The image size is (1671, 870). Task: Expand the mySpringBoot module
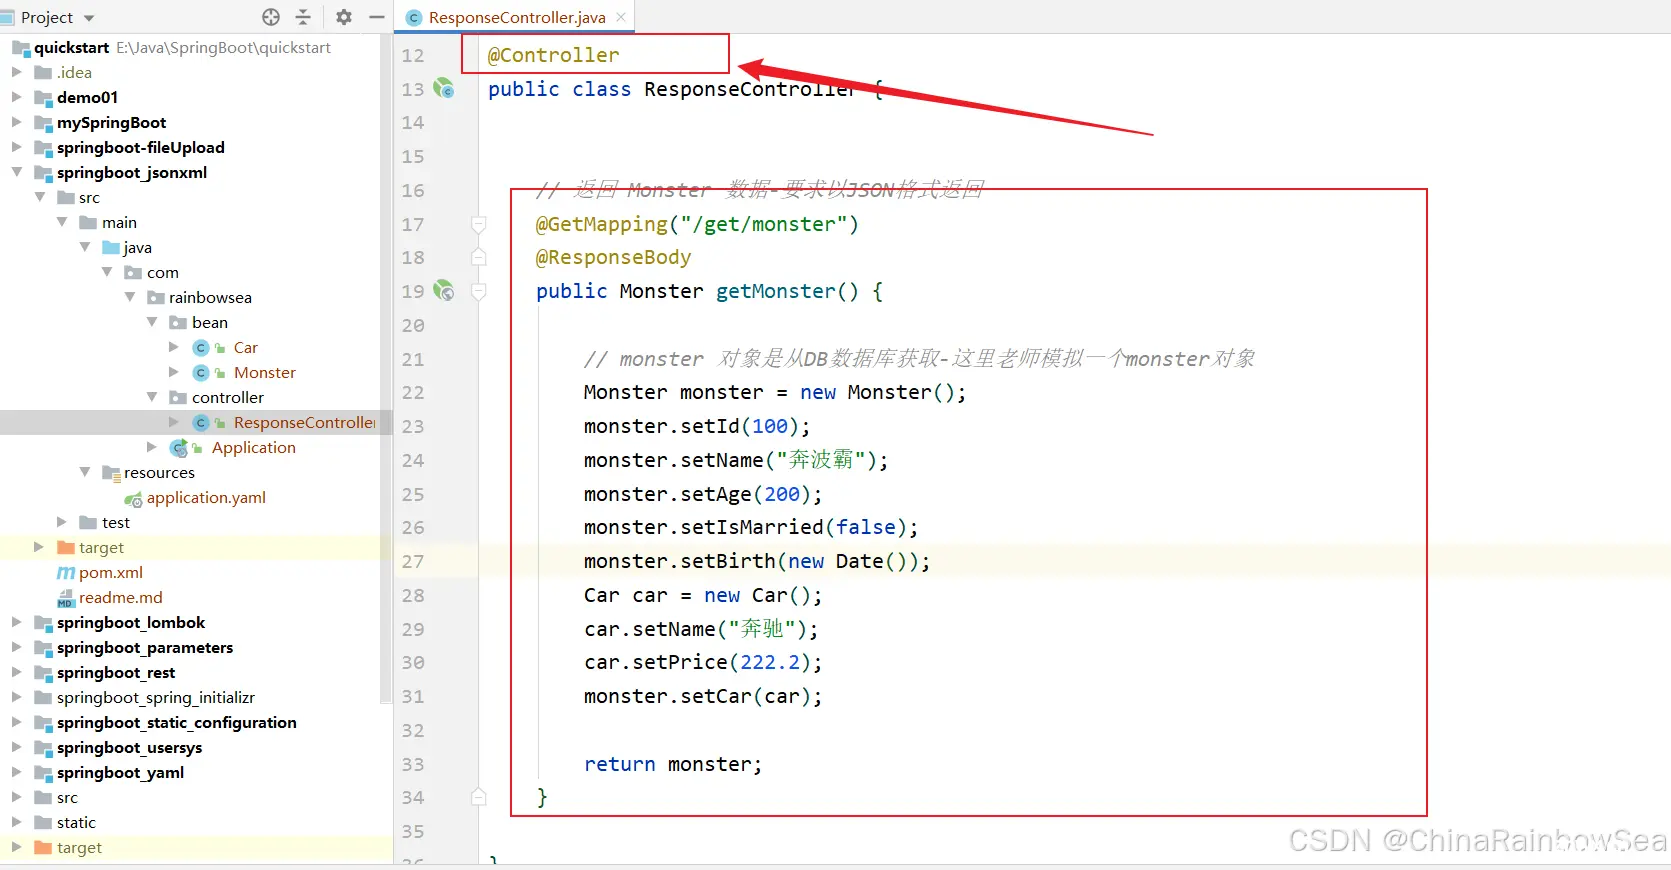click(17, 122)
